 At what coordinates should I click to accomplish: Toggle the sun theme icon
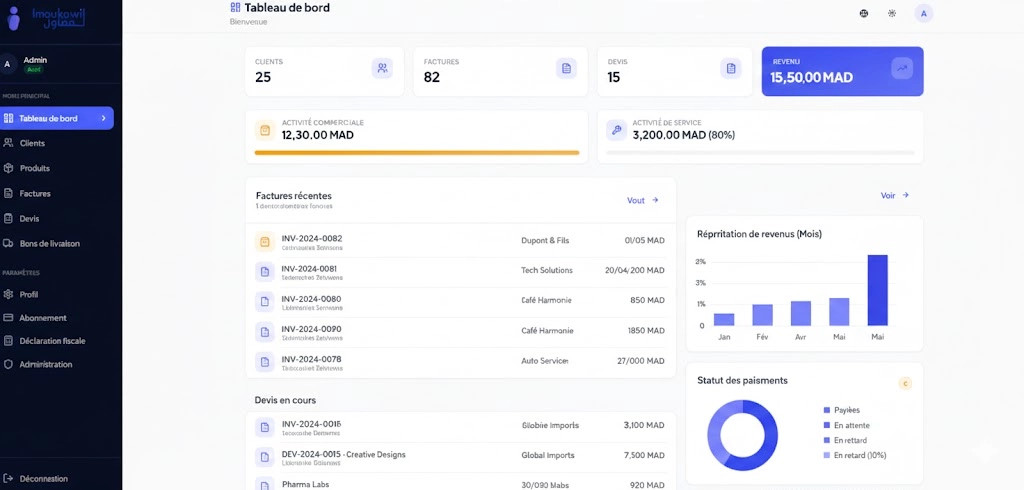[892, 13]
